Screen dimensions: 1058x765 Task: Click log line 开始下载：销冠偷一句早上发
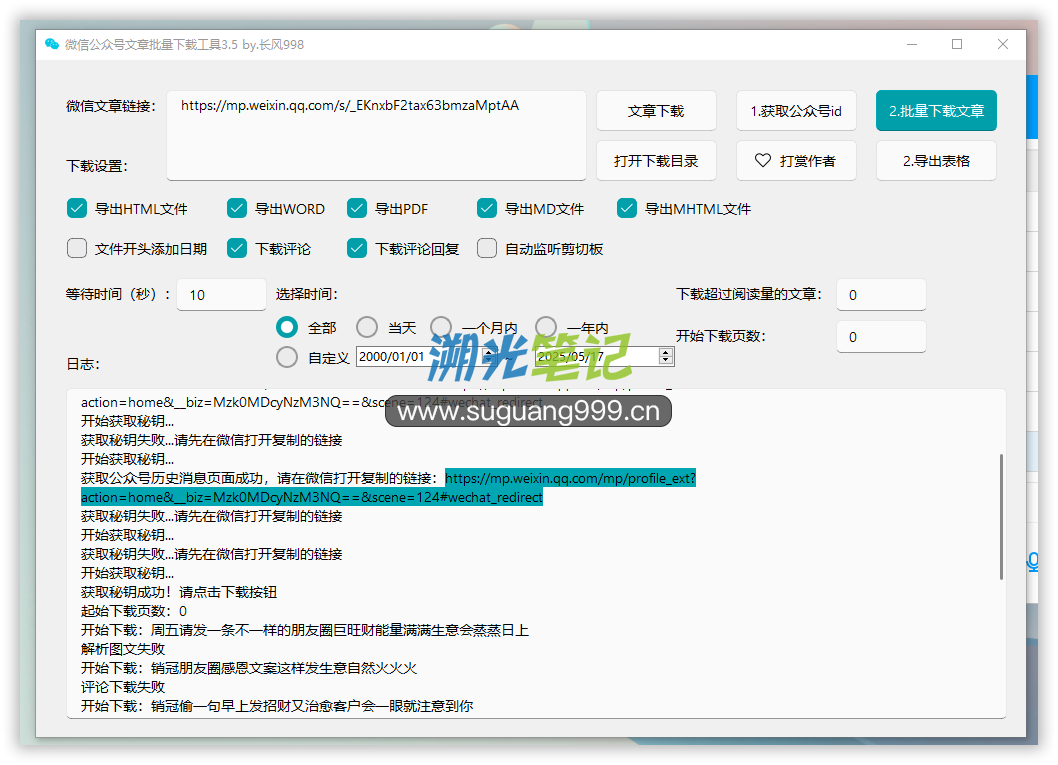point(277,706)
